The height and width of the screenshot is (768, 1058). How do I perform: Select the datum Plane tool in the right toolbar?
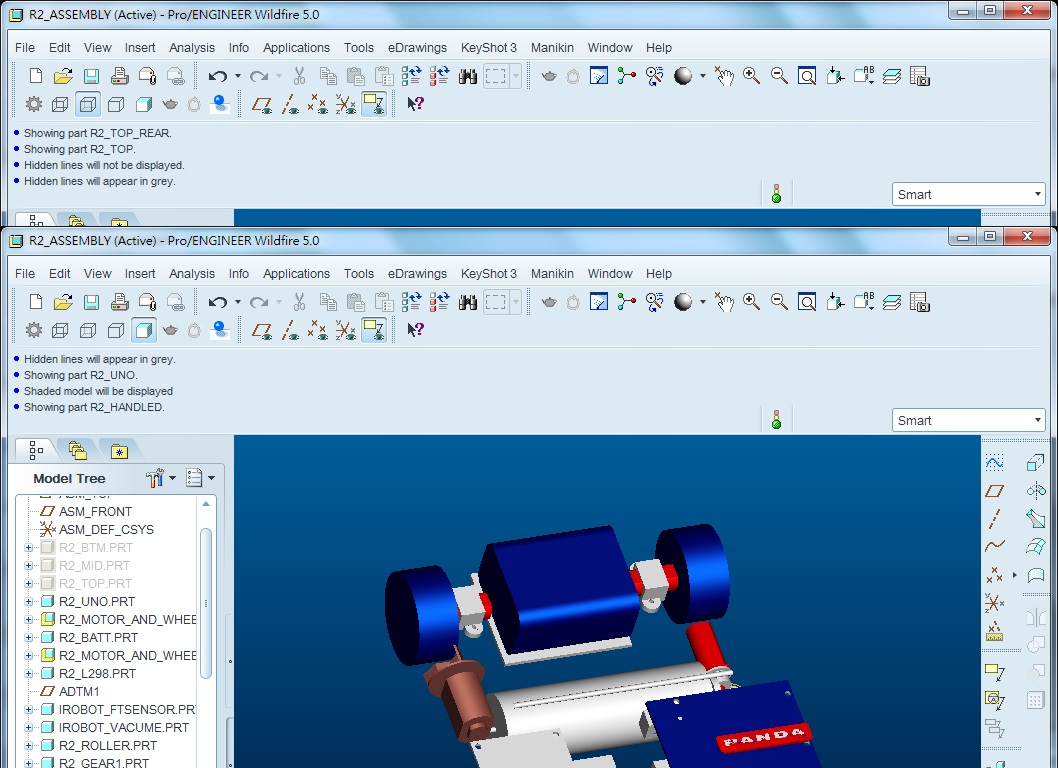[994, 491]
